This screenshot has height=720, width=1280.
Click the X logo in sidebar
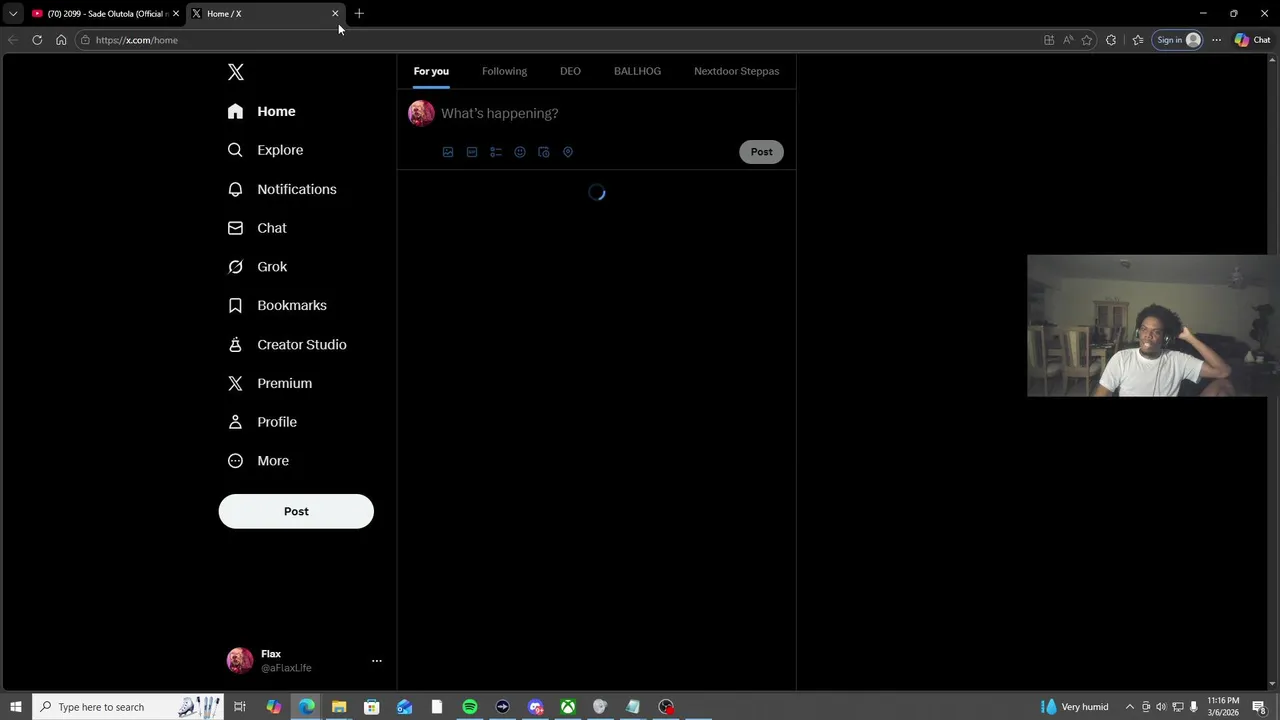(x=236, y=72)
